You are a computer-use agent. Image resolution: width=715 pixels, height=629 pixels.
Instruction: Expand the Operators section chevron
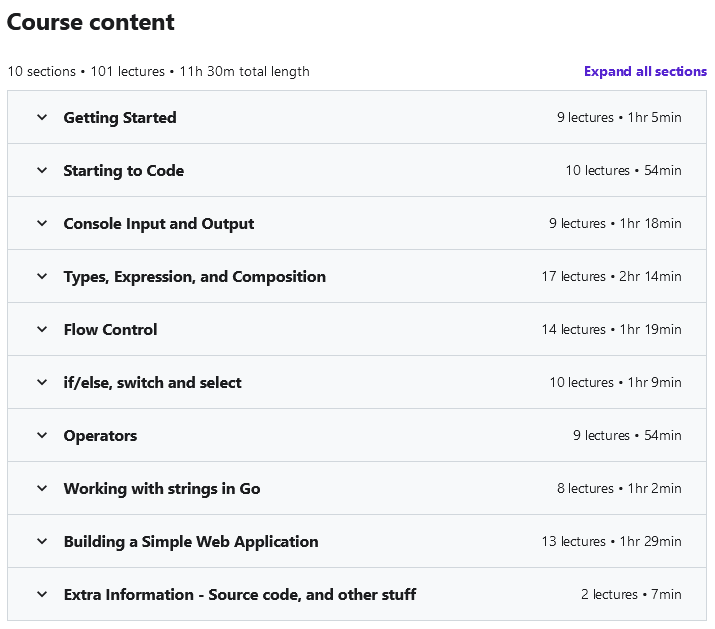point(42,435)
